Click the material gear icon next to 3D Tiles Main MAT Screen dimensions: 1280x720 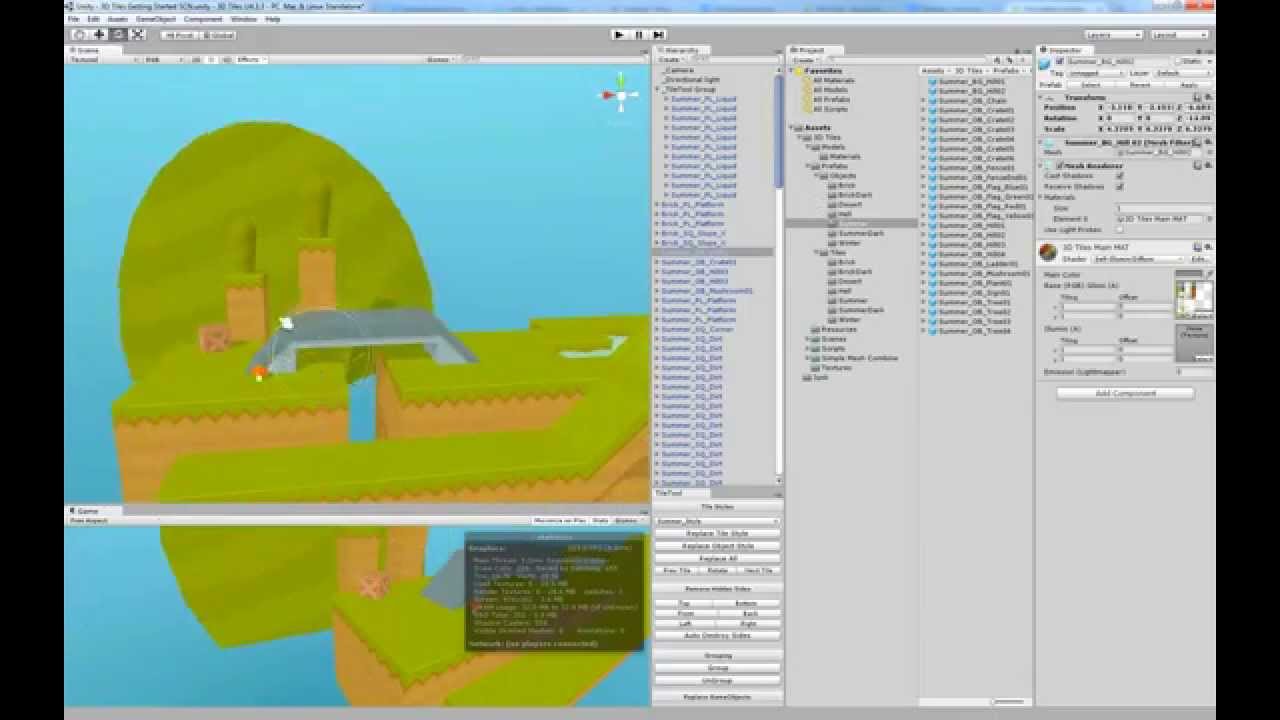(x=1208, y=246)
